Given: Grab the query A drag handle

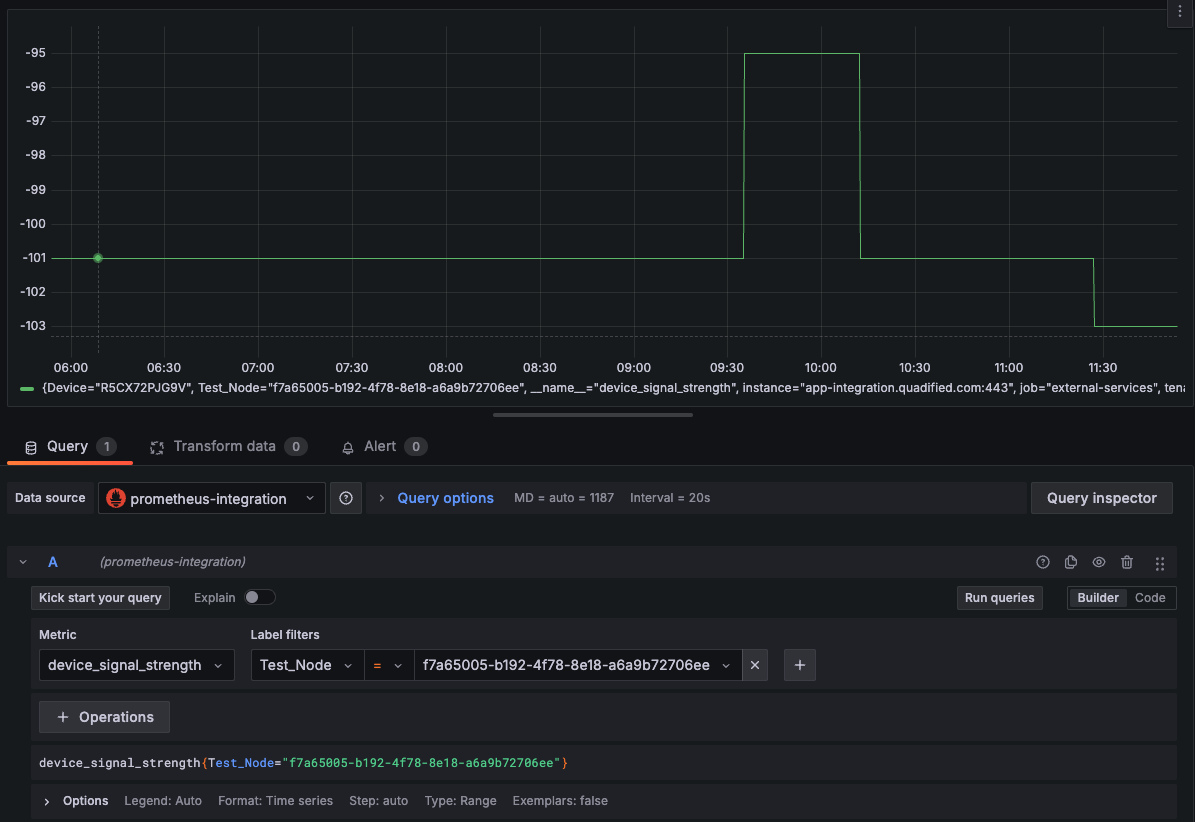Looking at the screenshot, I should point(1159,563).
